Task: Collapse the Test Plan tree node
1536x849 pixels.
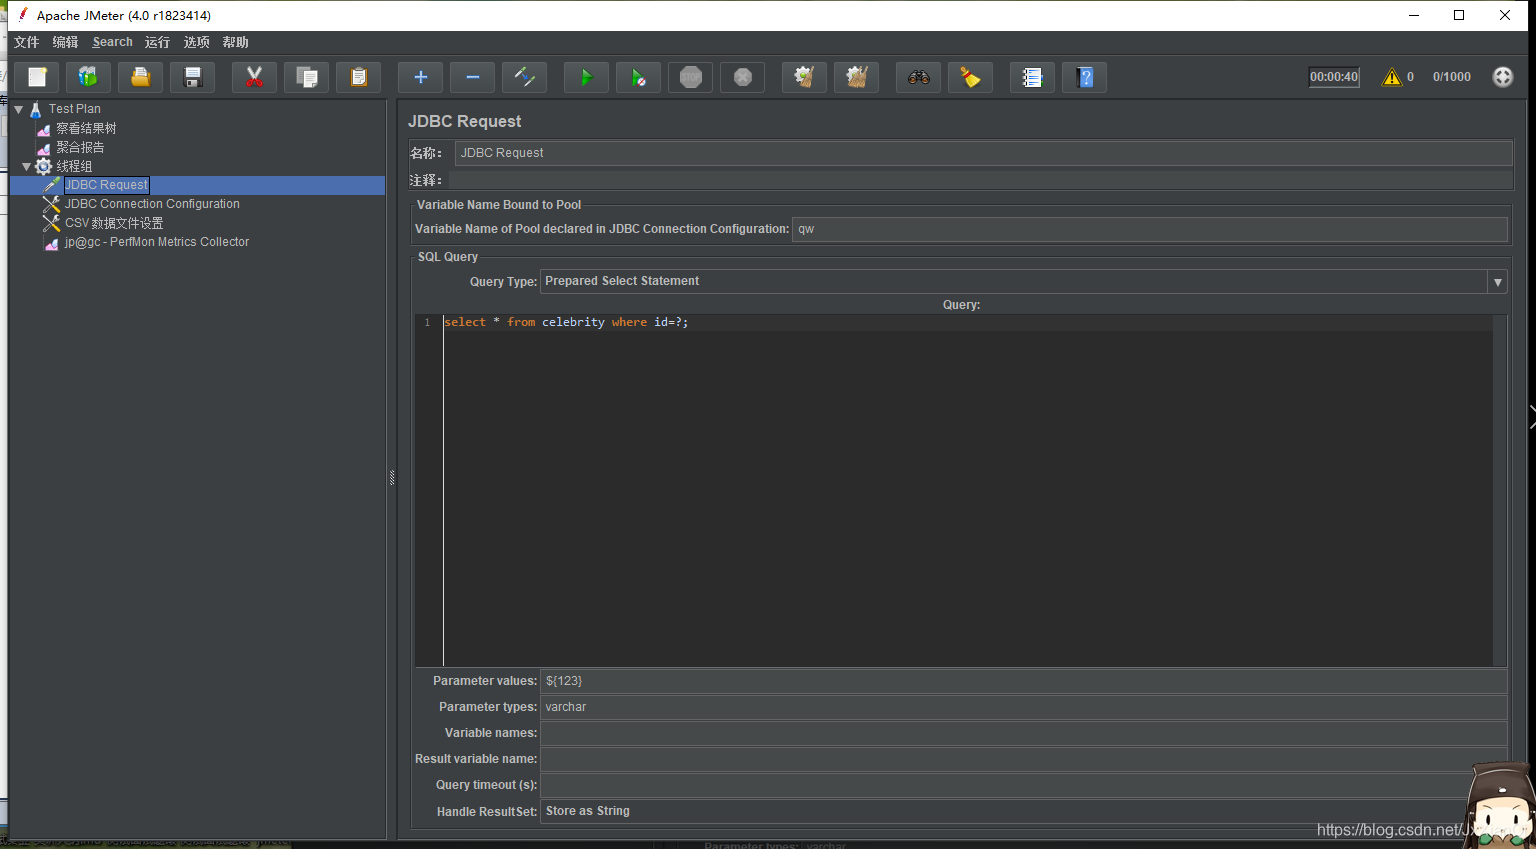Action: [18, 109]
